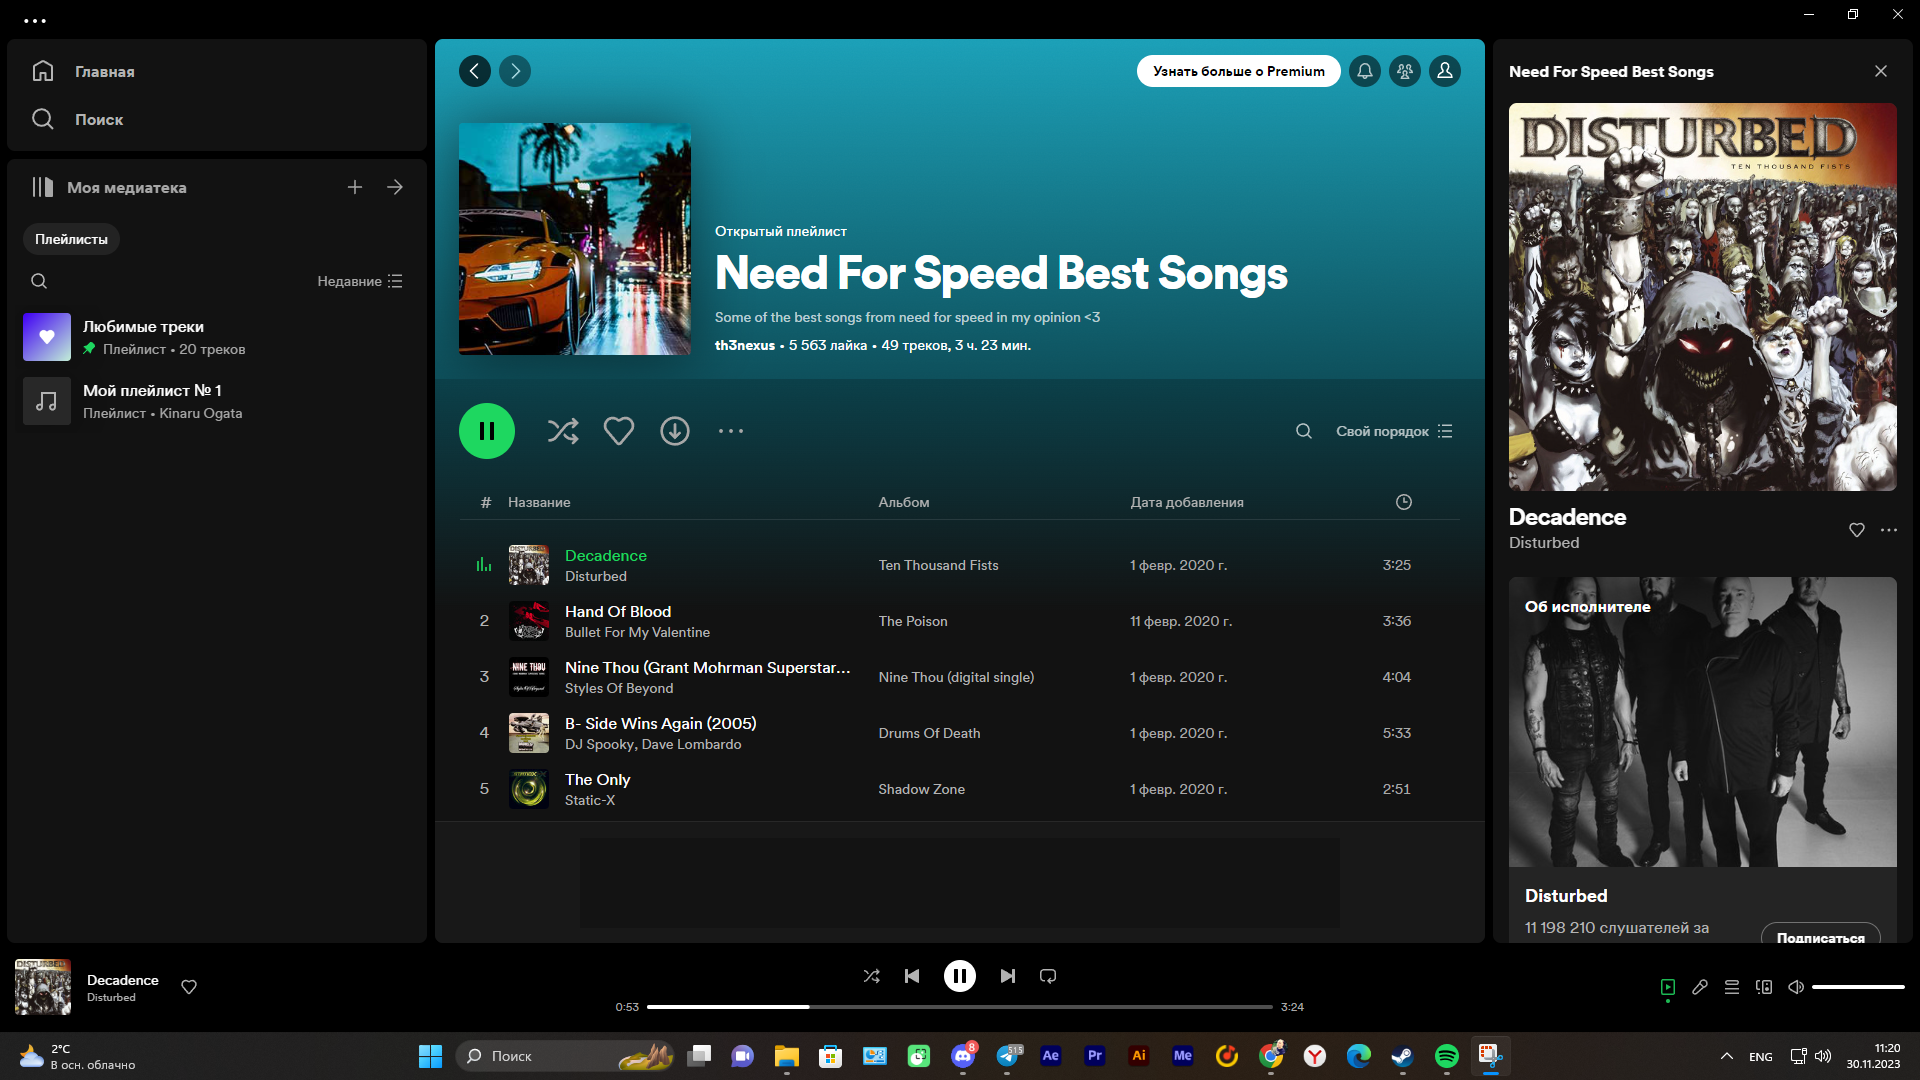Open the Недавние sort dropdown
The width and height of the screenshot is (1920, 1080).
pos(360,281)
